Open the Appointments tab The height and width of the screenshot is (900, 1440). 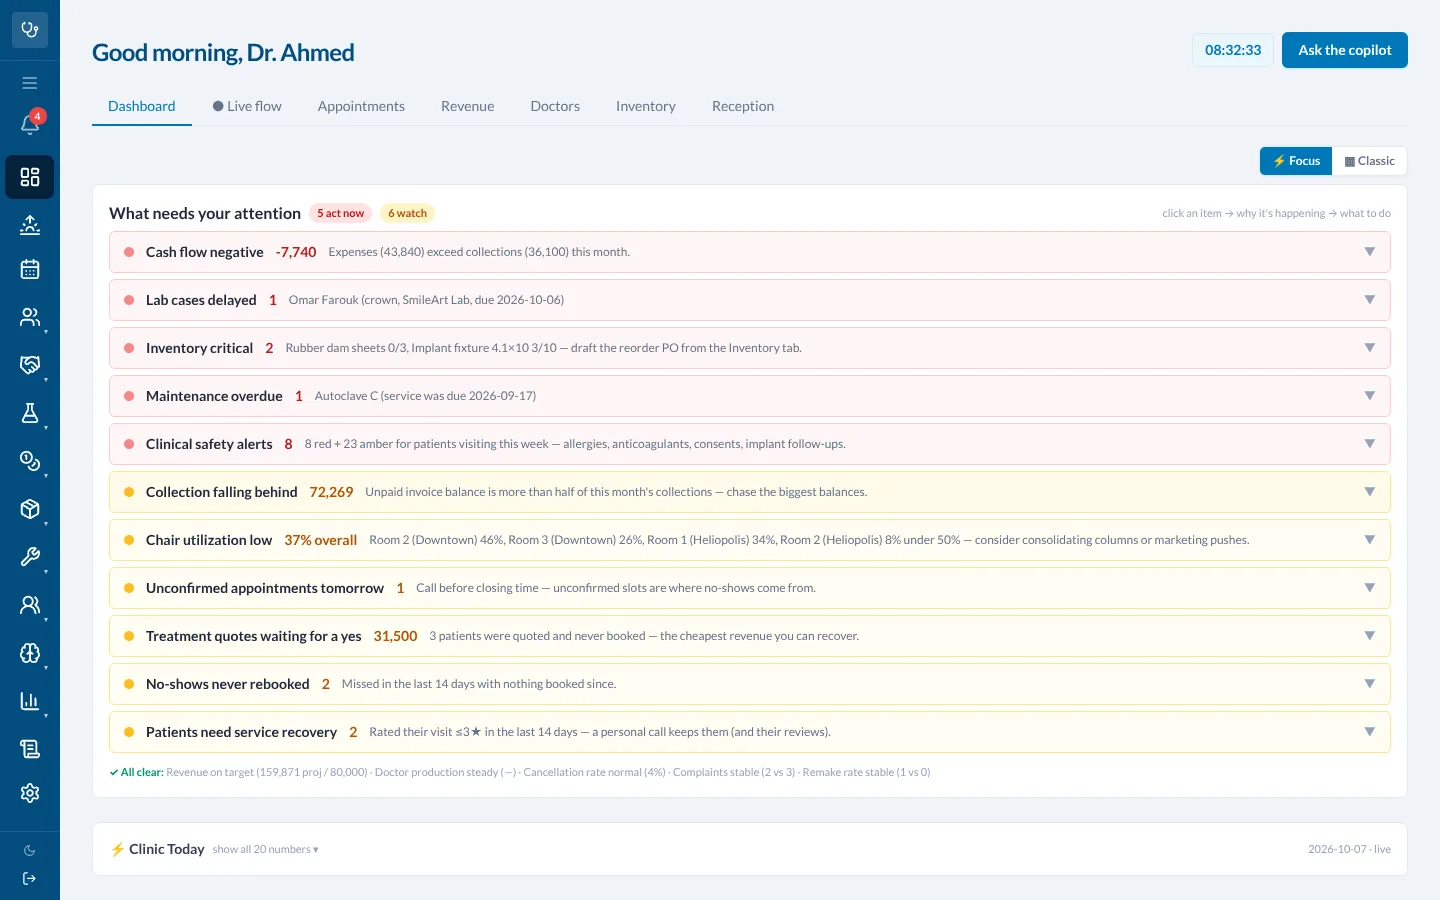click(x=361, y=106)
